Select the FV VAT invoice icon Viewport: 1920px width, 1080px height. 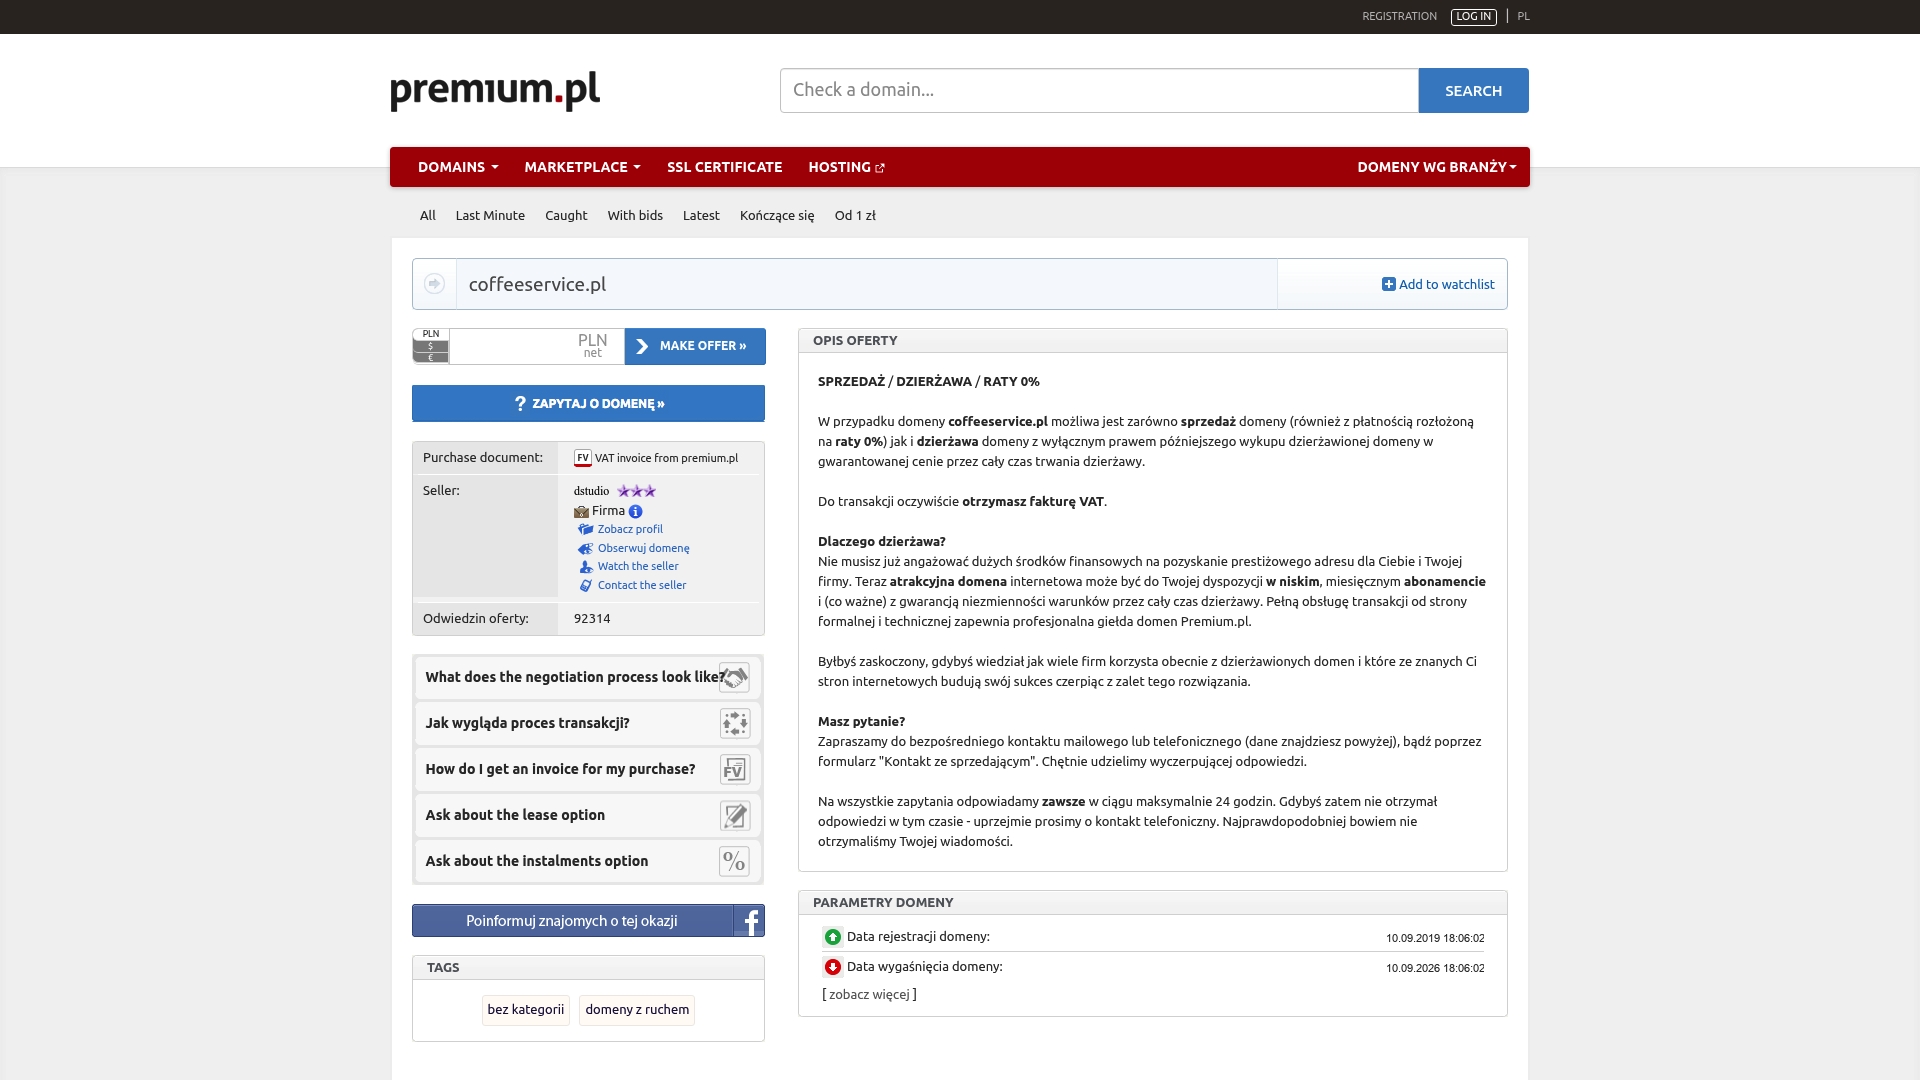[x=583, y=458]
